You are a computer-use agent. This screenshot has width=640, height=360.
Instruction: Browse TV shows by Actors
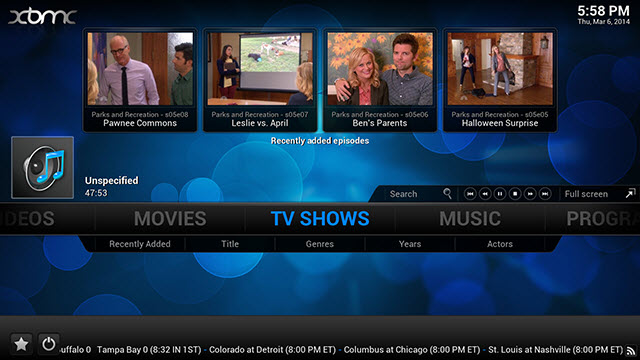click(x=500, y=244)
